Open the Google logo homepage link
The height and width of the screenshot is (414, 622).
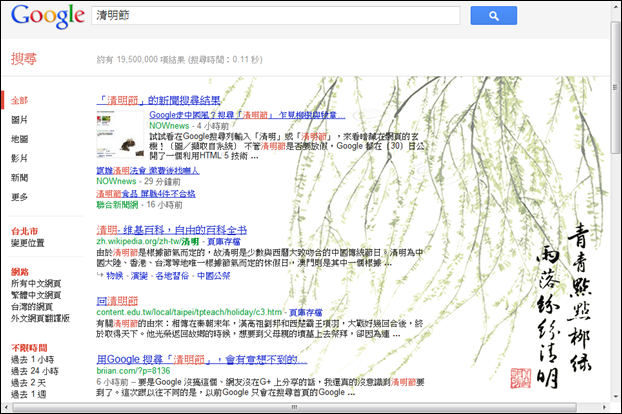pos(48,16)
